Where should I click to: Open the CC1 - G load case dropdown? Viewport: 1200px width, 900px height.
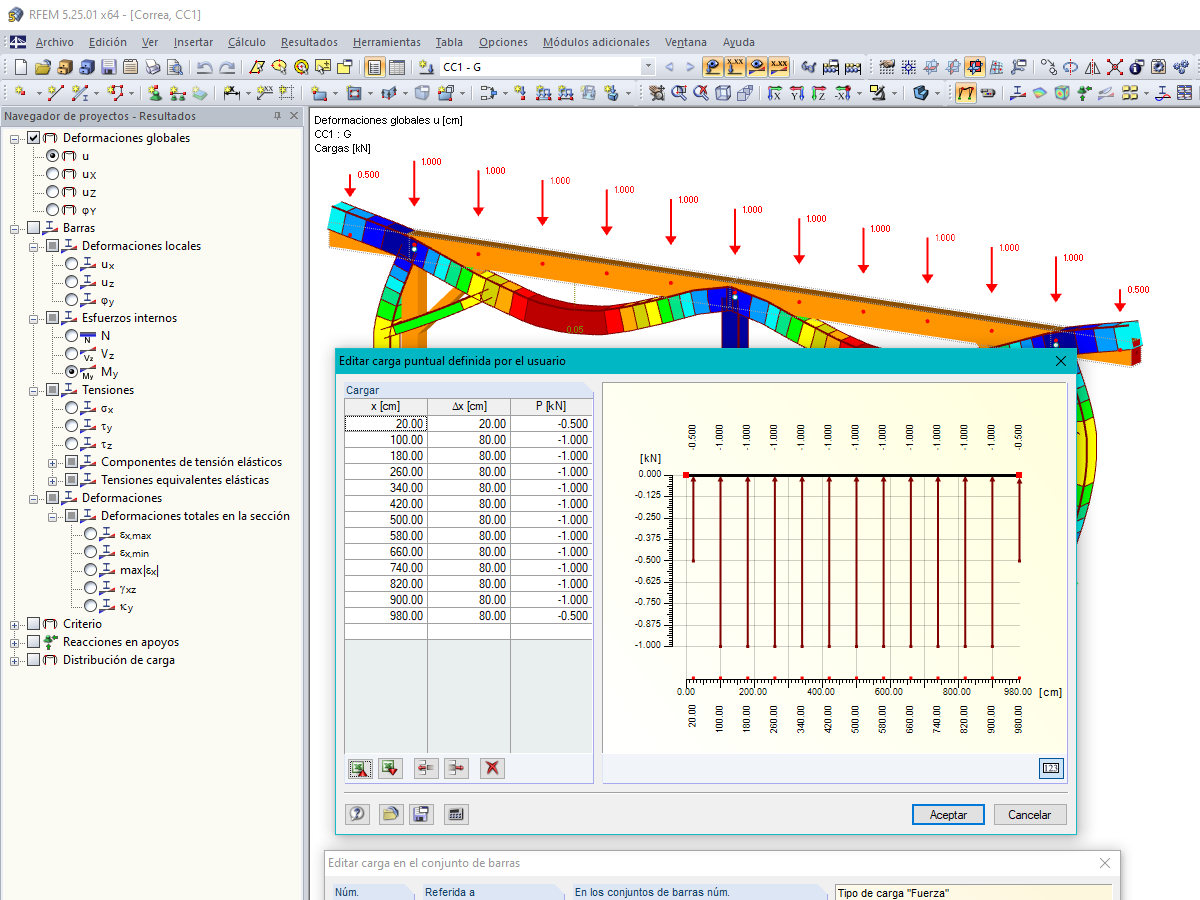pyautogui.click(x=648, y=67)
